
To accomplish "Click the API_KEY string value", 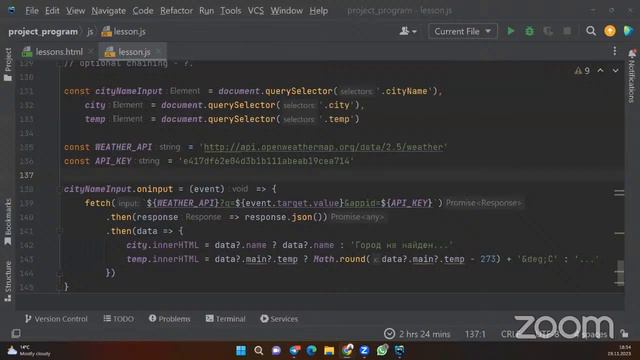I will click(266, 161).
